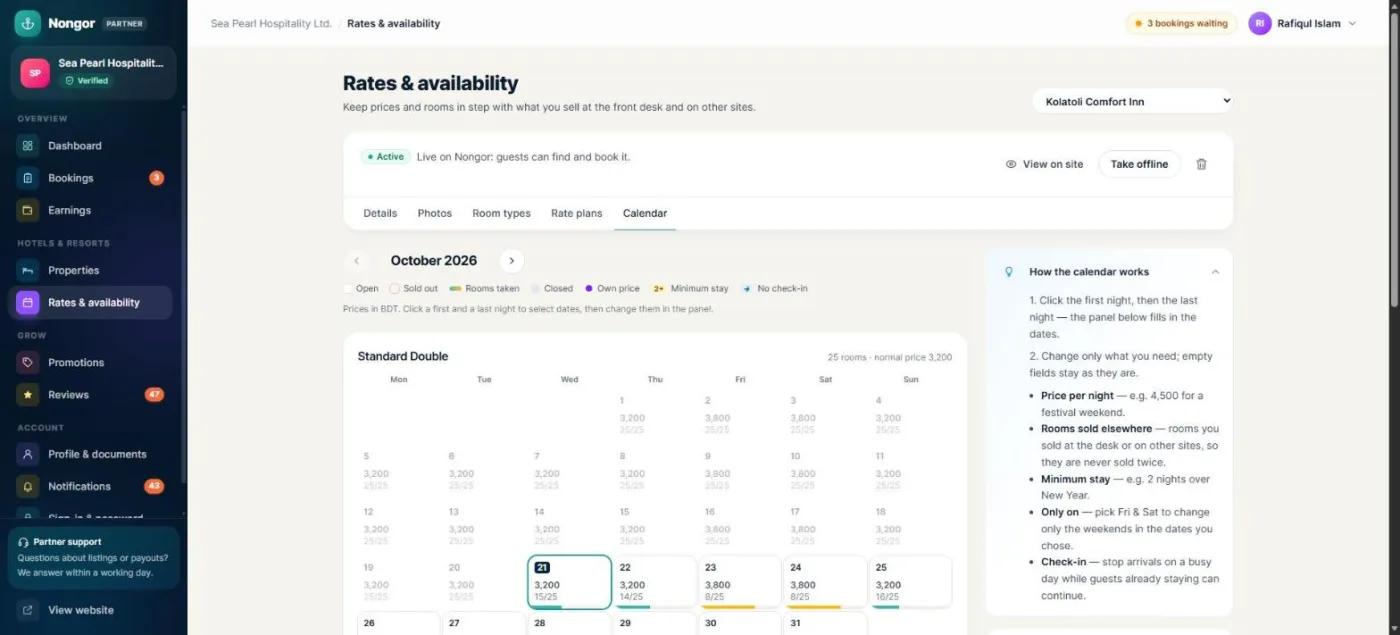This screenshot has height=635, width=1400.
Task: Select October 25 with 16/25 rooms
Action: [x=910, y=582]
